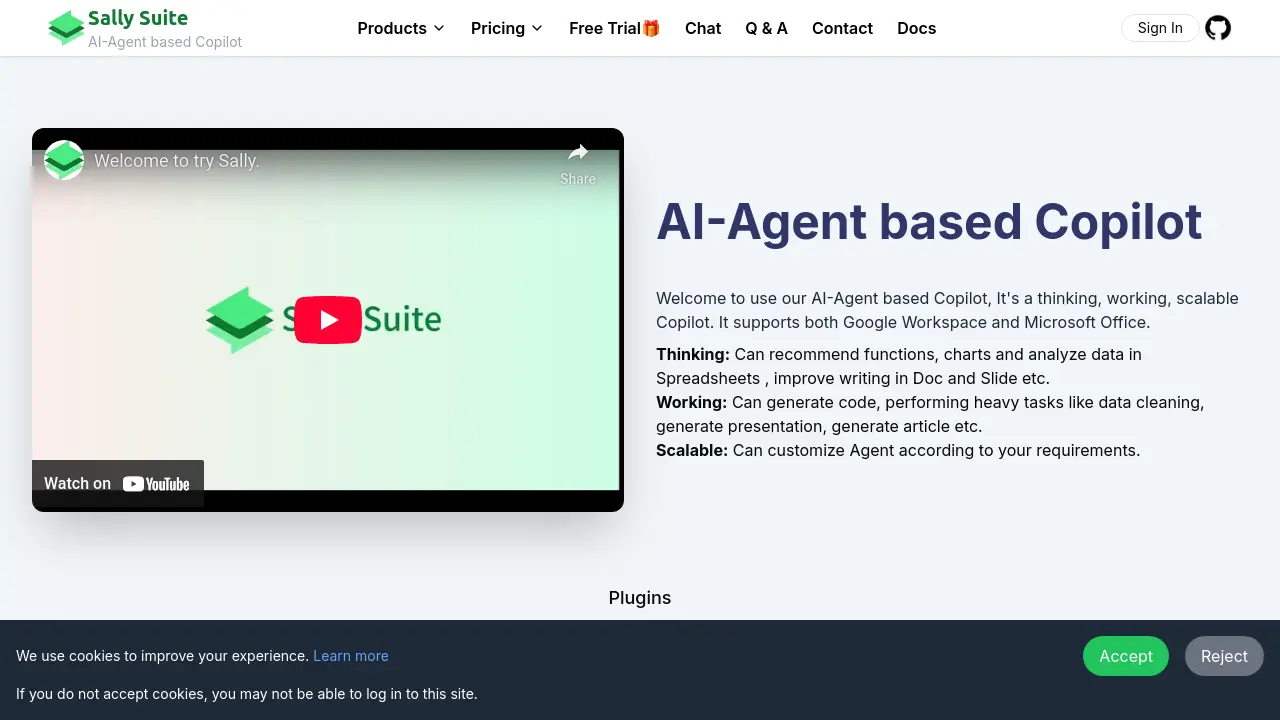The width and height of the screenshot is (1280, 720).
Task: Play the YouTube video
Action: (x=328, y=320)
